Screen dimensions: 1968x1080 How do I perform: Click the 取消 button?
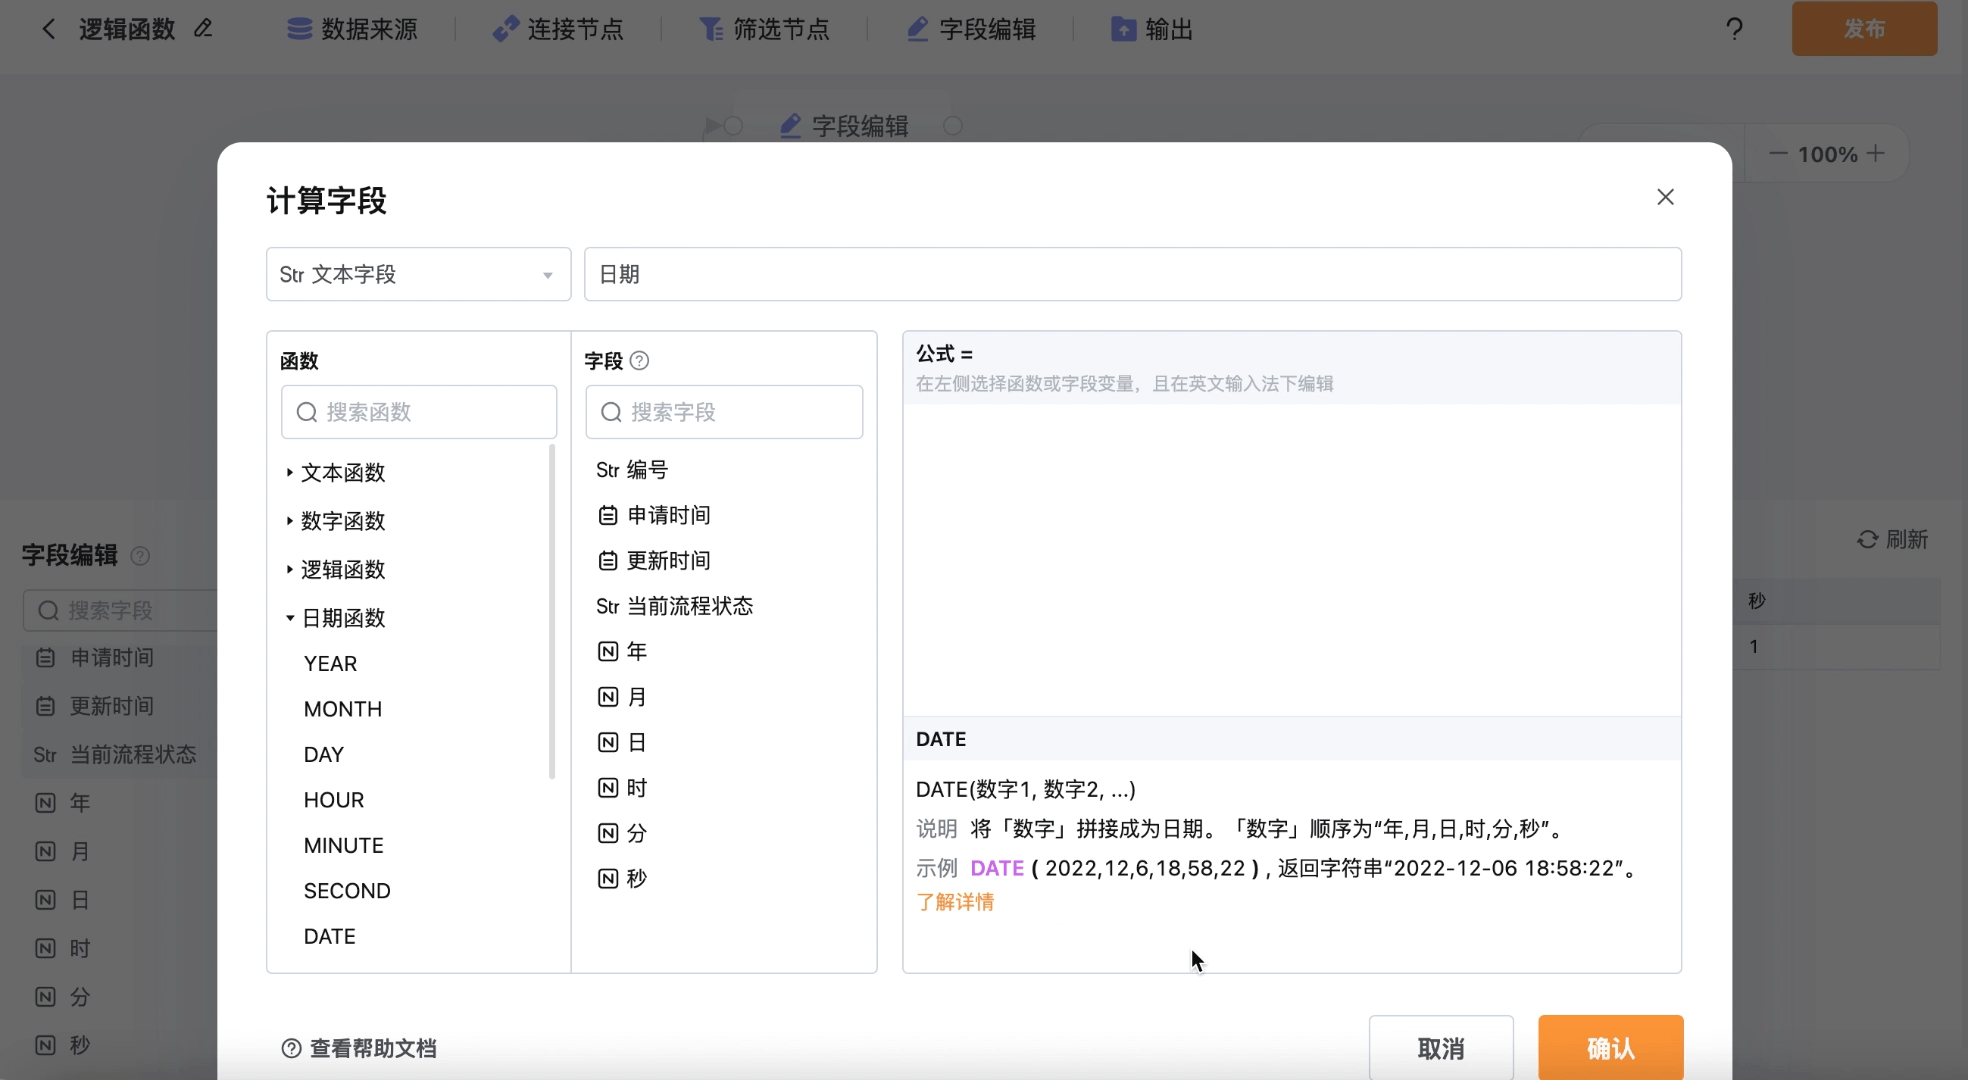(x=1441, y=1048)
